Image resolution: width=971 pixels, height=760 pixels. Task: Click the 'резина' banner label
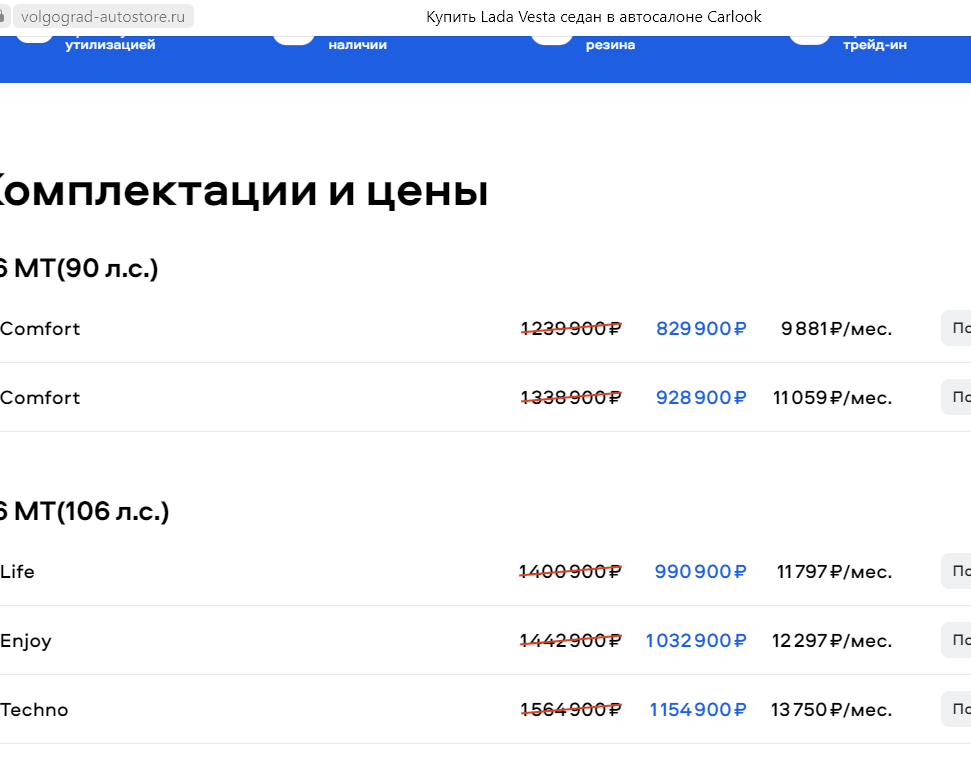(x=610, y=45)
